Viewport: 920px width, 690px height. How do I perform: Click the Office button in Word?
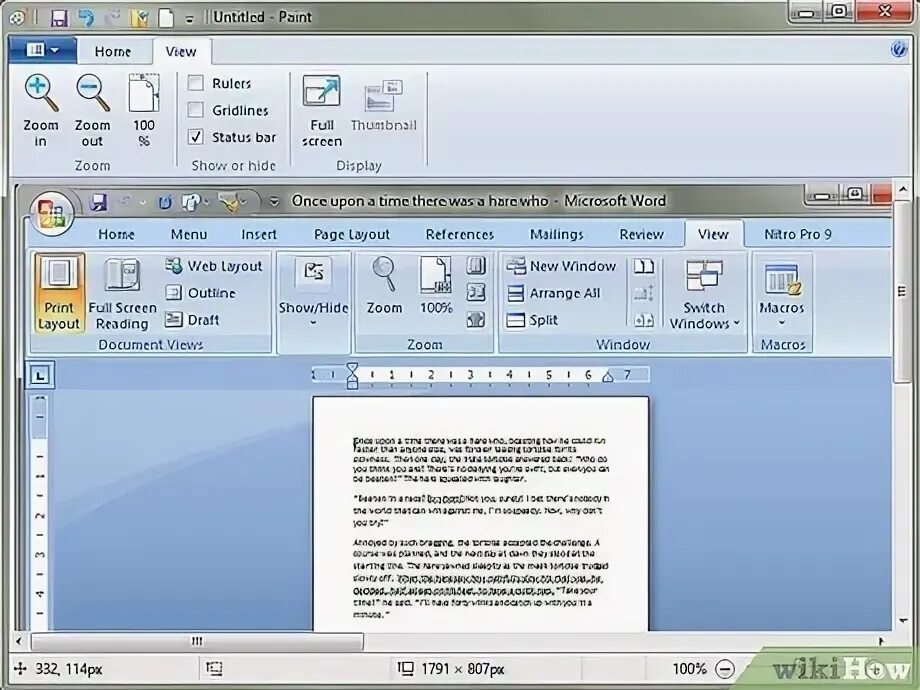click(52, 212)
